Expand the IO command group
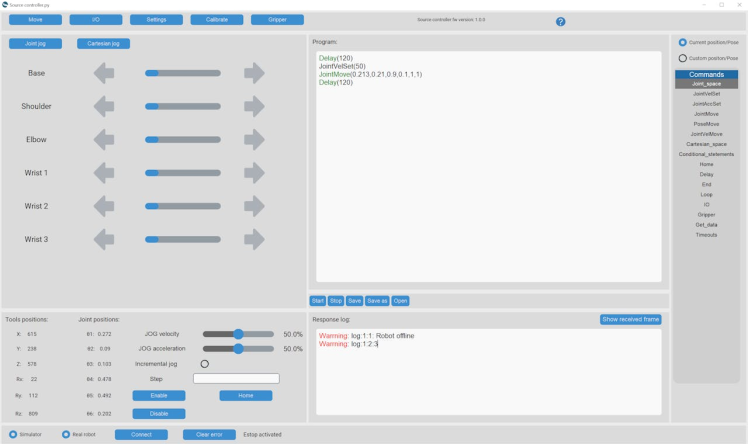This screenshot has height=444, width=748. (x=706, y=205)
